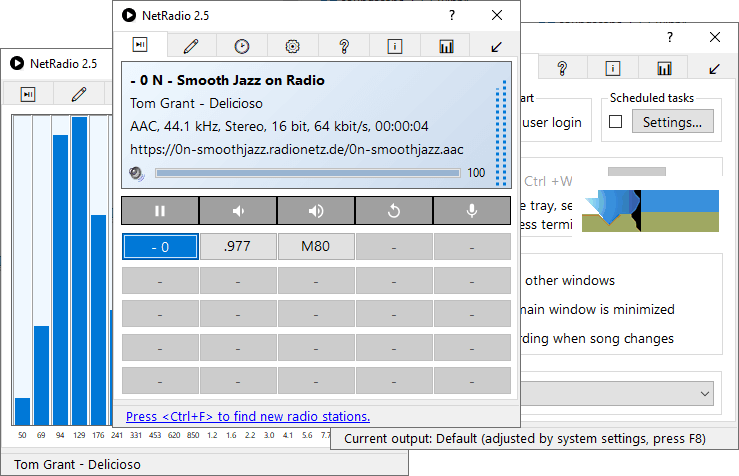
Task: Click the microphone record button
Action: [472, 211]
